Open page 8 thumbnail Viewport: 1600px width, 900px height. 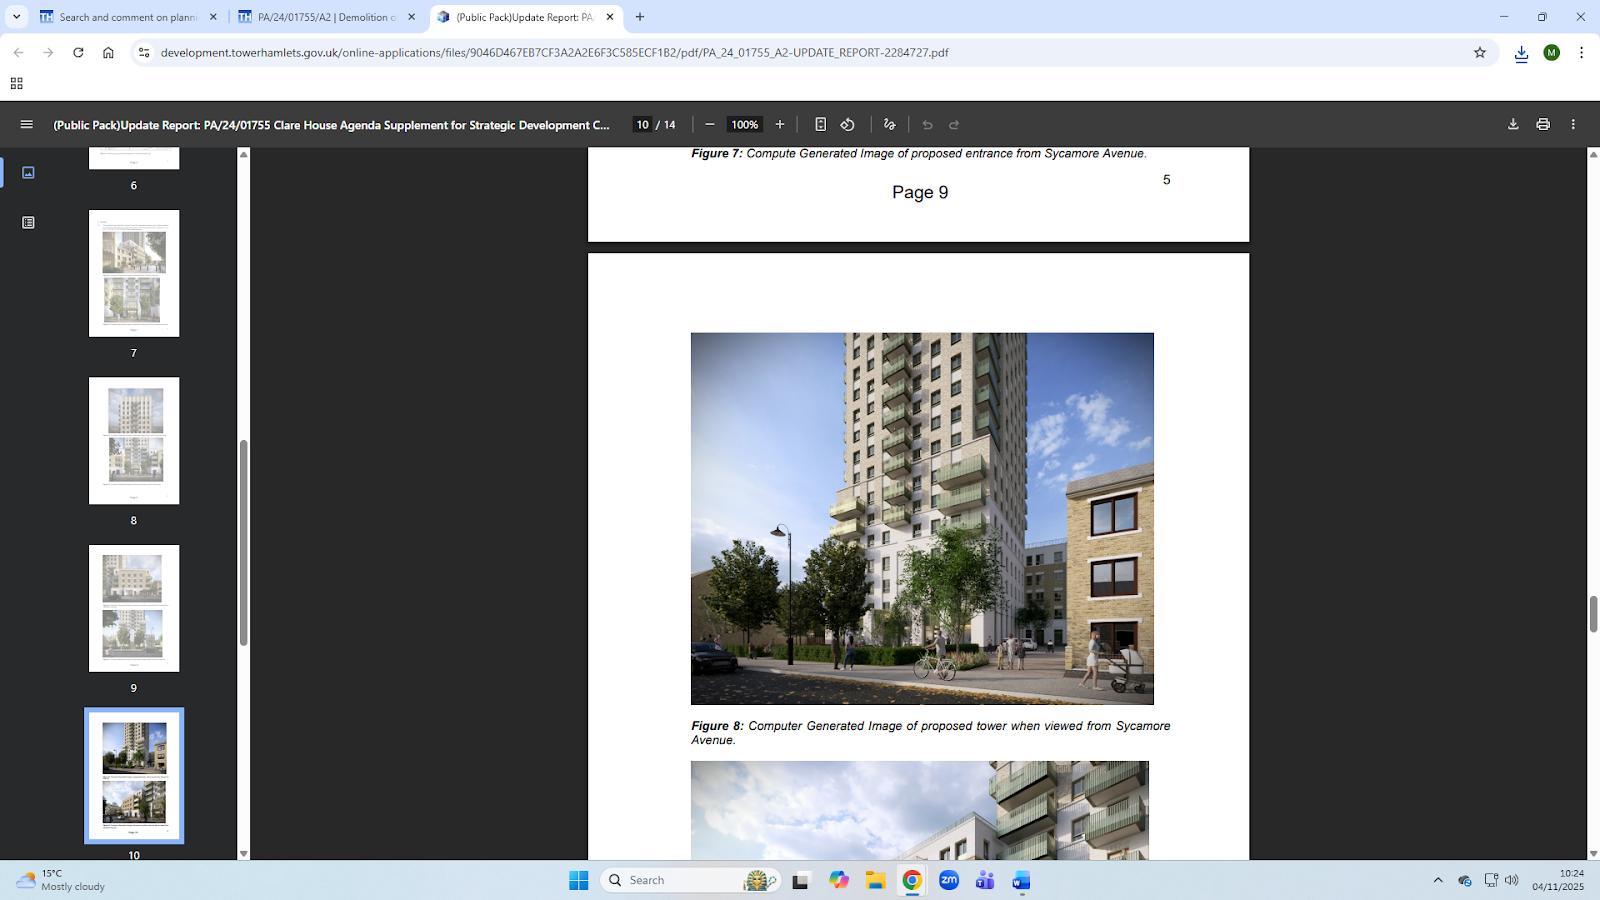134,441
